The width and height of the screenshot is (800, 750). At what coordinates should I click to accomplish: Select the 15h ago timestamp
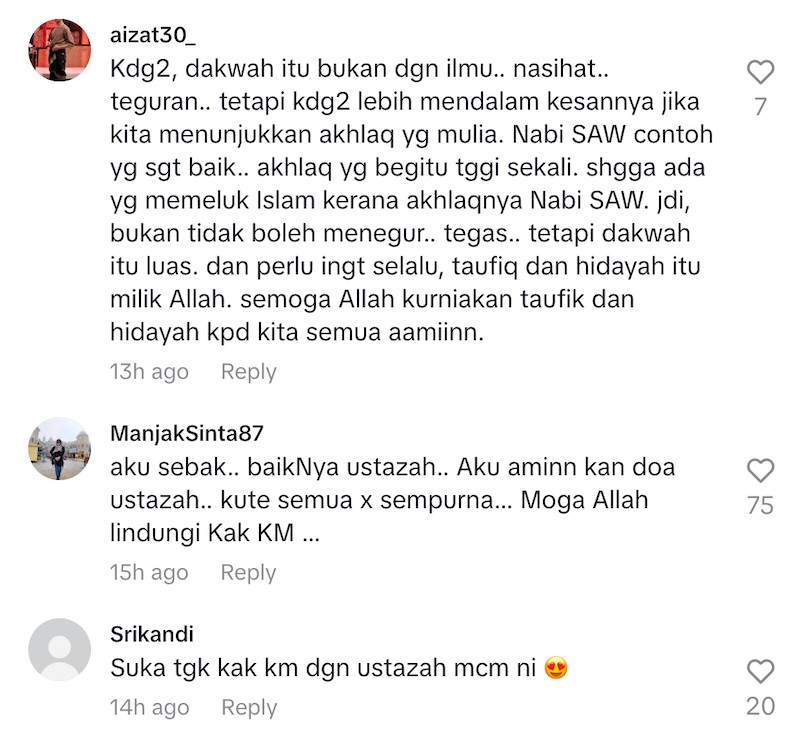coord(149,572)
